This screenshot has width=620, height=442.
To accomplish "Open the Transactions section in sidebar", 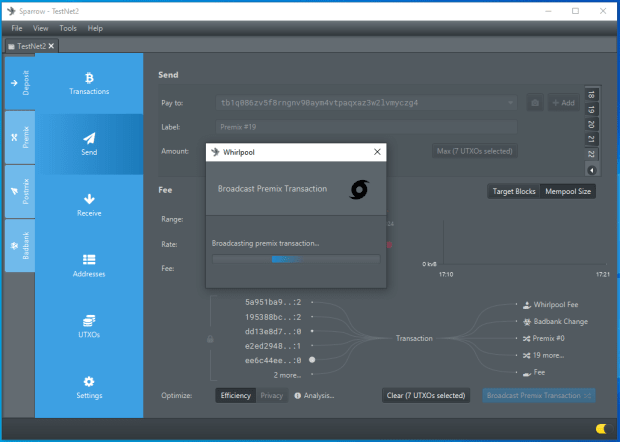I will click(89, 84).
